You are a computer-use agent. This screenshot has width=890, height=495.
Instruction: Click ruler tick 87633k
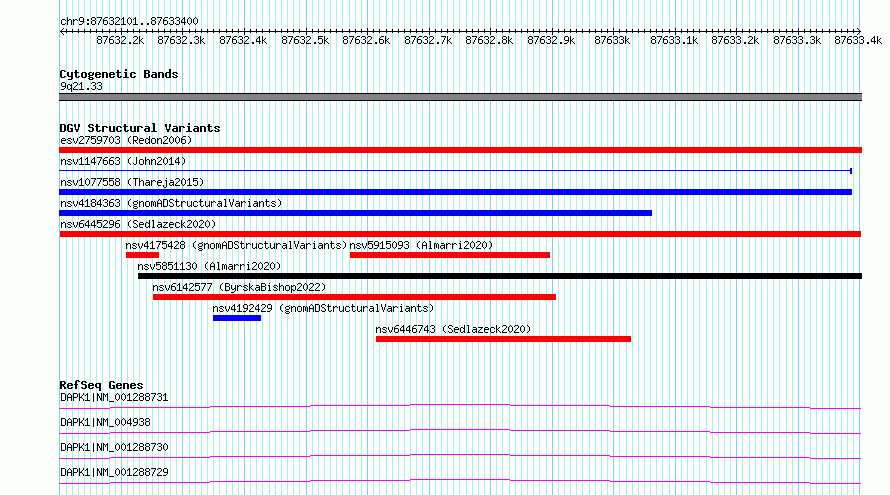click(612, 40)
